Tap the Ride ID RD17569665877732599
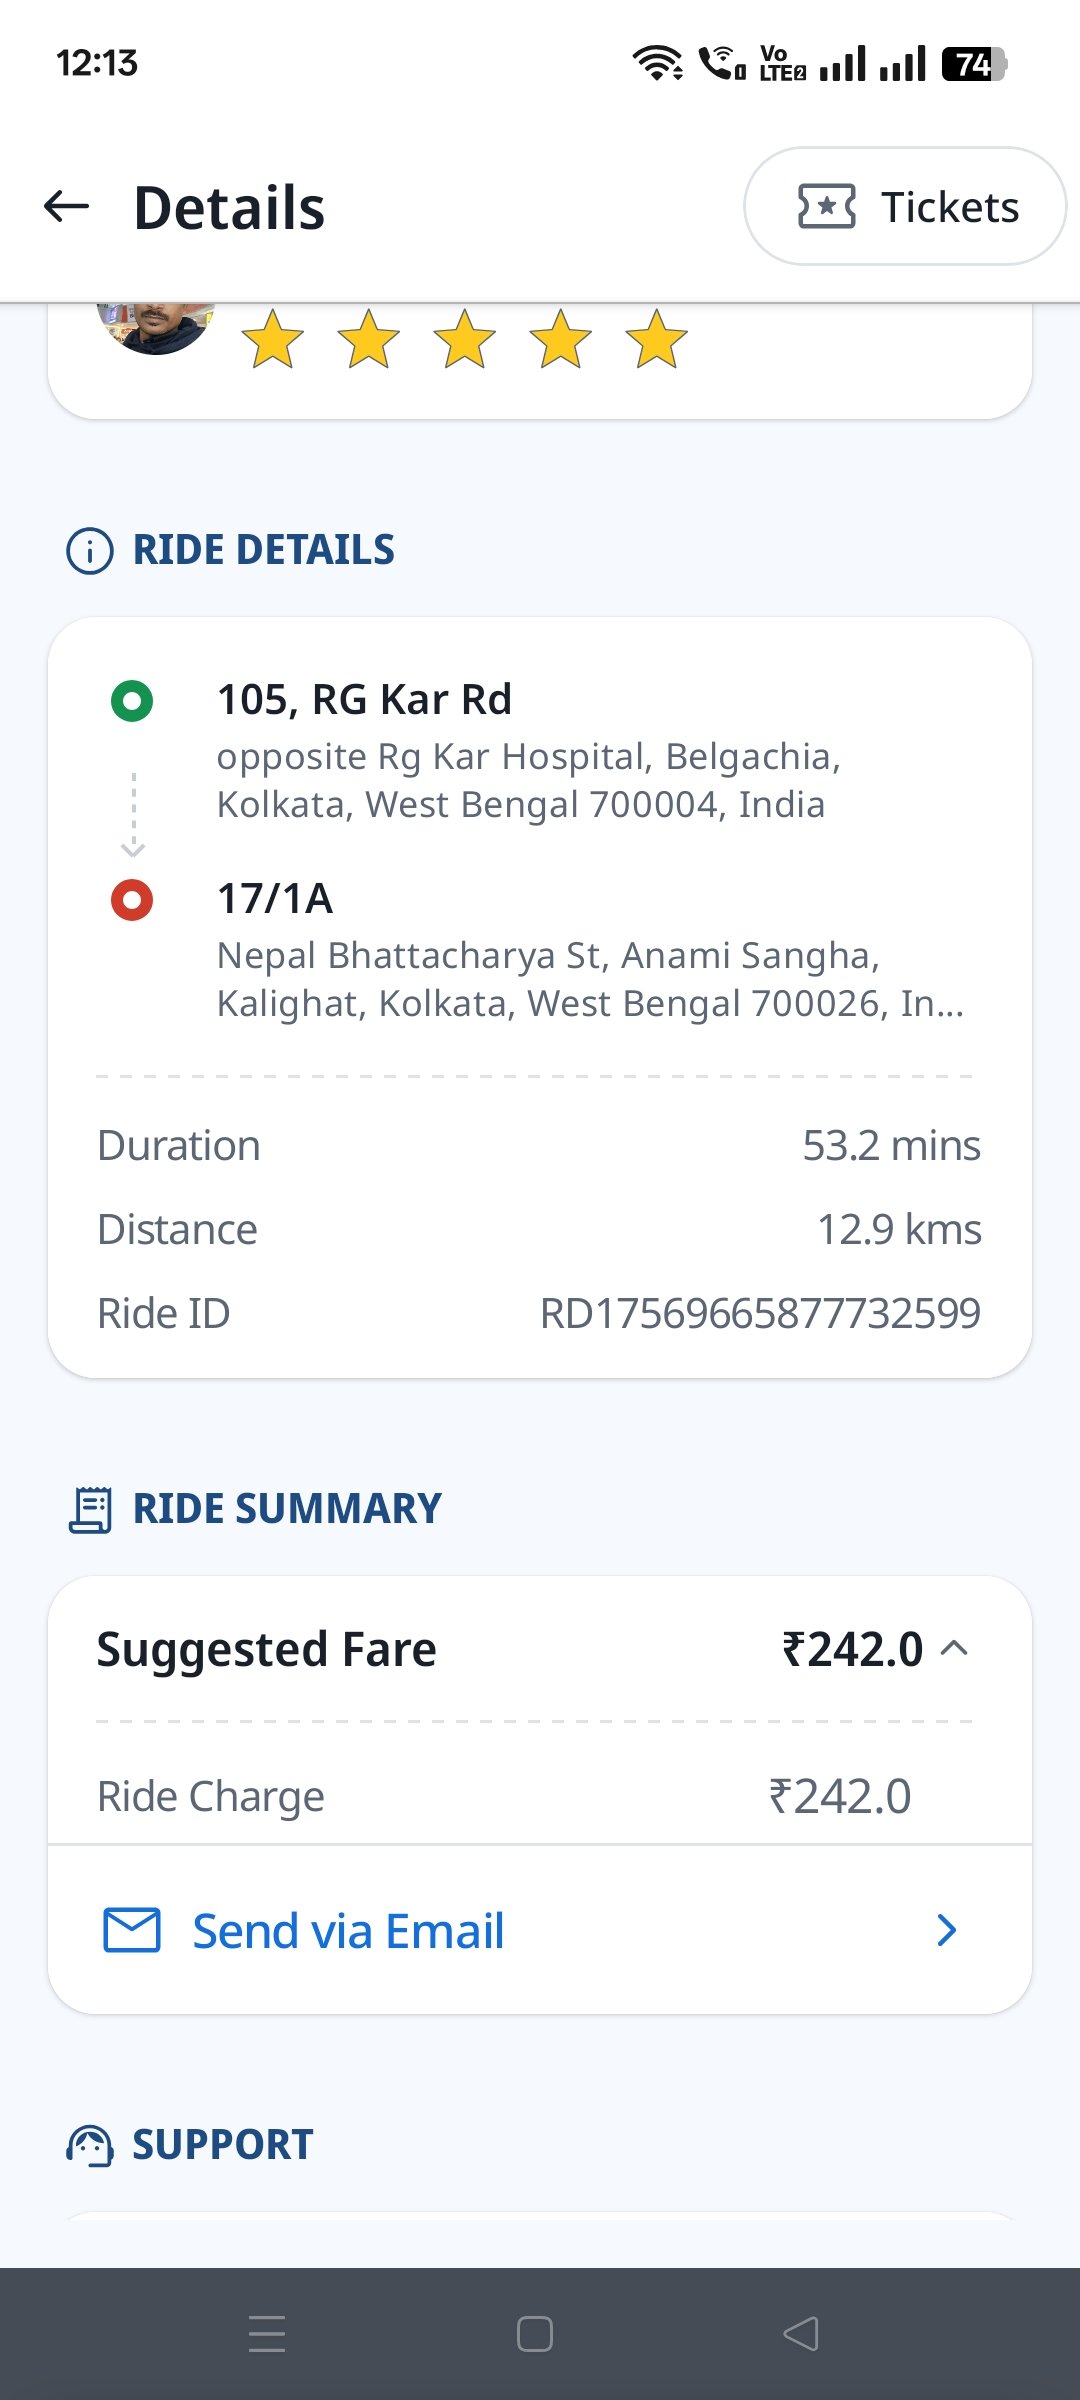 click(x=760, y=1313)
